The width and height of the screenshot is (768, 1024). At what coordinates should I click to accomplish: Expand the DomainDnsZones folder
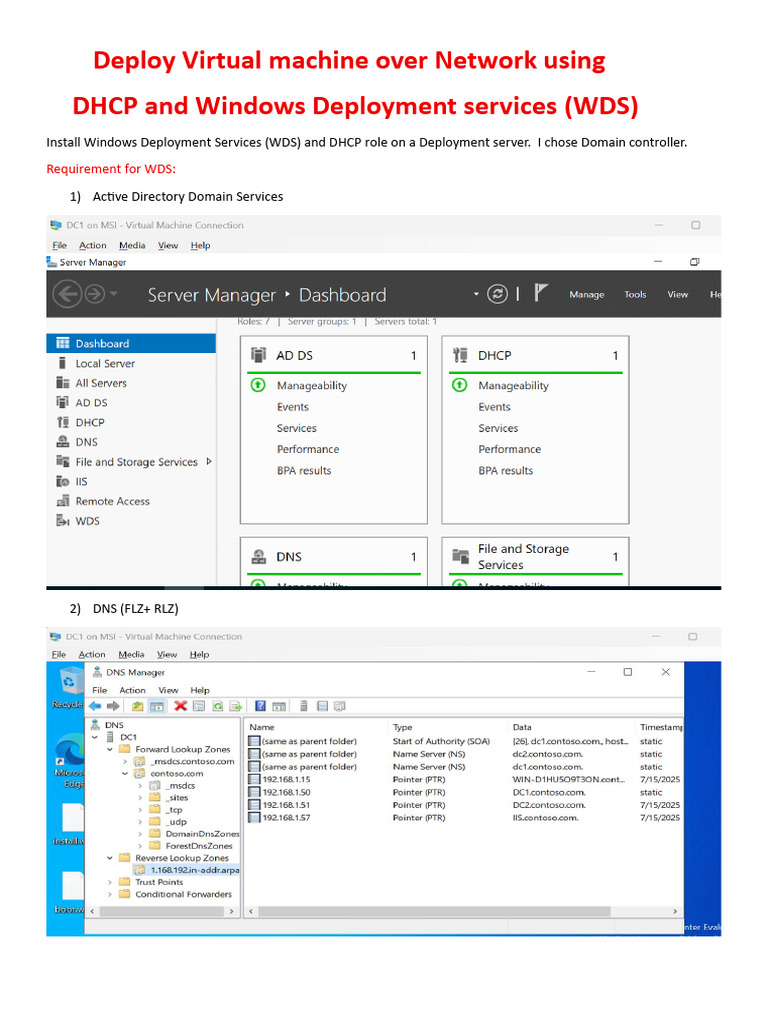click(x=140, y=834)
